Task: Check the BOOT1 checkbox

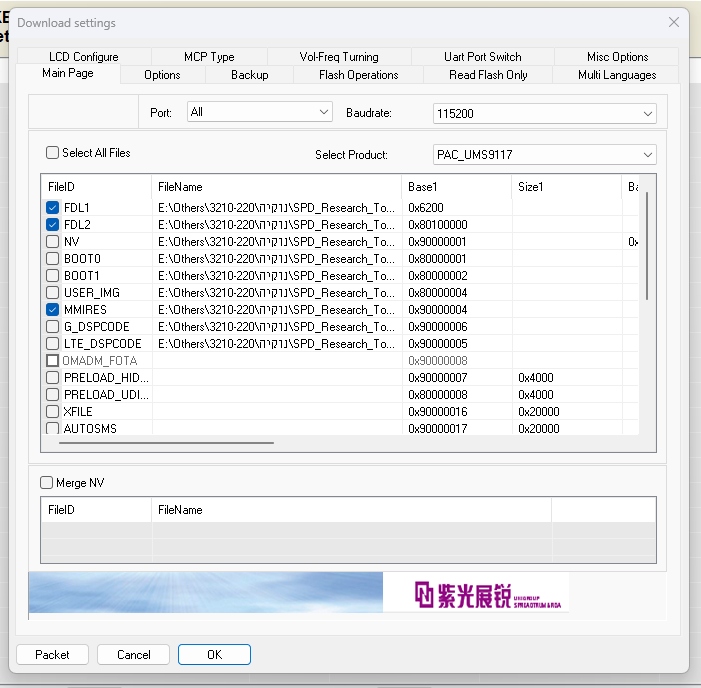Action: click(52, 276)
